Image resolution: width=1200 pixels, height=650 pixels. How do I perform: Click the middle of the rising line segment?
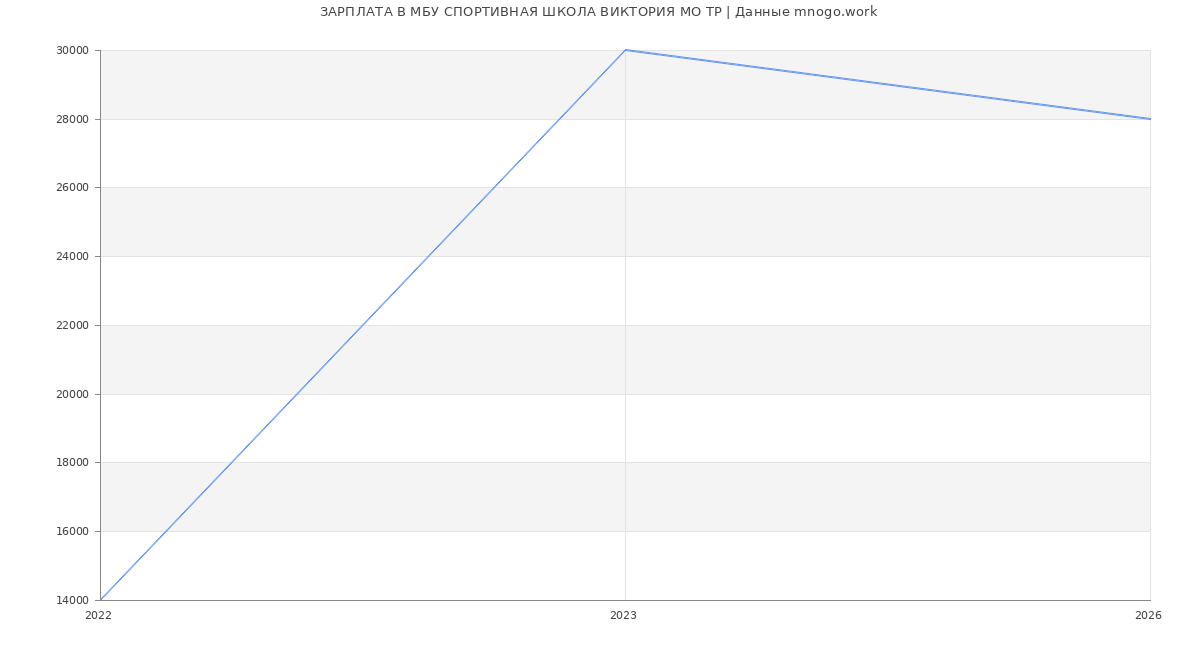tap(363, 325)
